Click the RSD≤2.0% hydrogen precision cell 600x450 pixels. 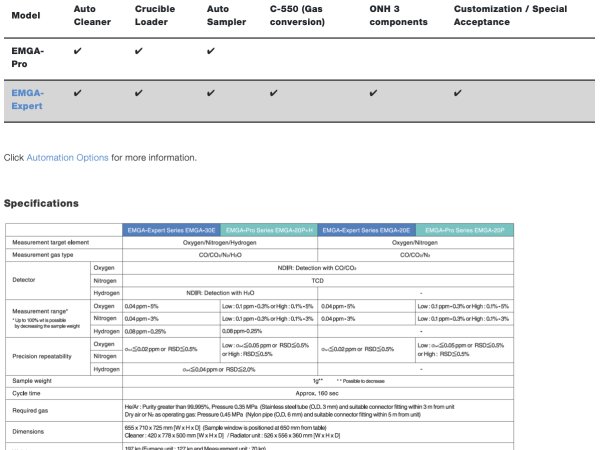tap(220, 370)
